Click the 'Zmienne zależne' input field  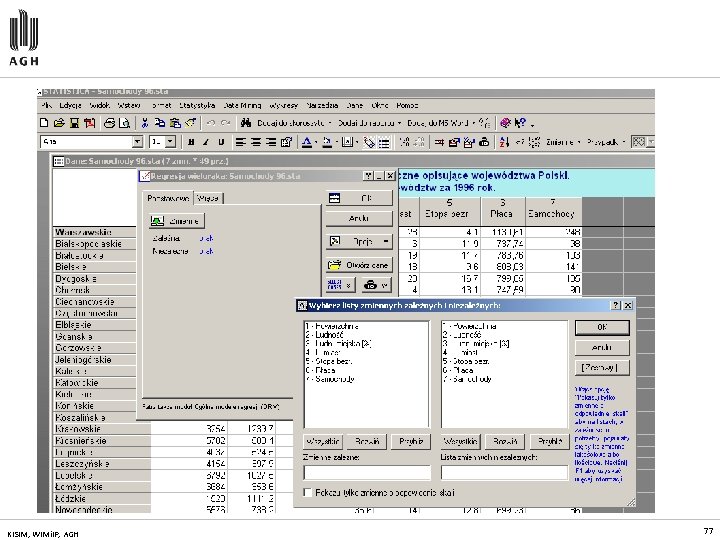click(367, 472)
